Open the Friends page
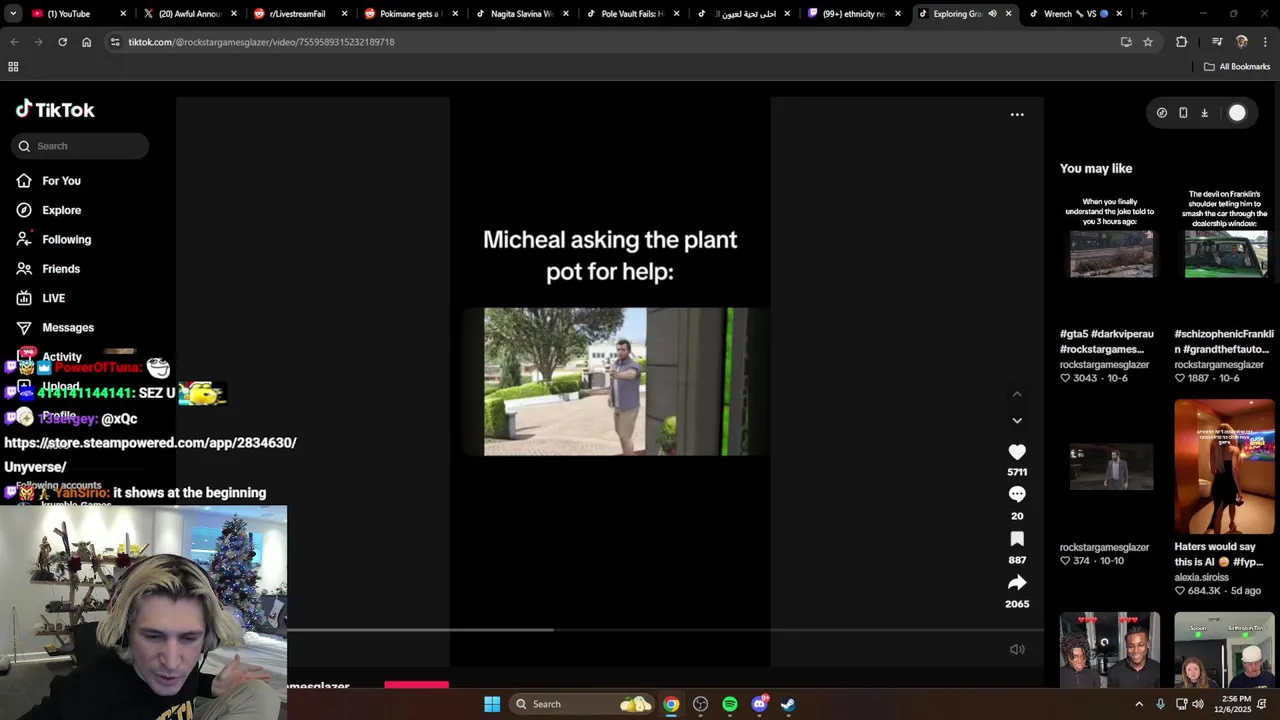 coord(61,269)
